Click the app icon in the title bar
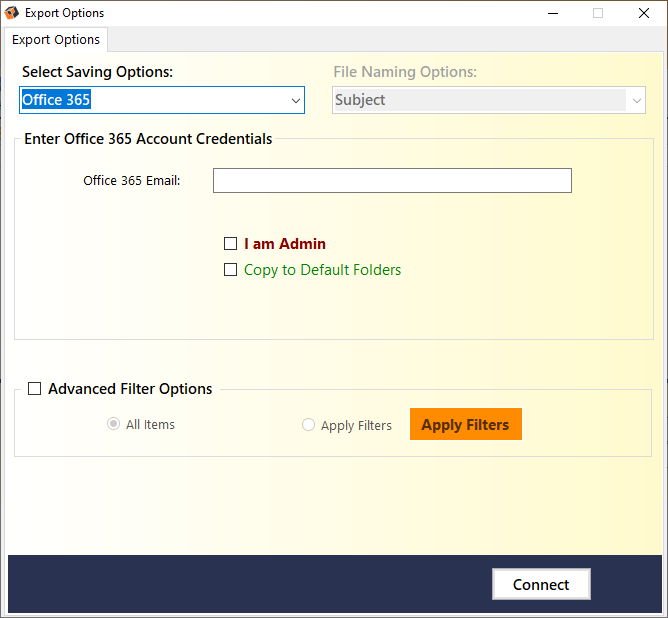 12,13
